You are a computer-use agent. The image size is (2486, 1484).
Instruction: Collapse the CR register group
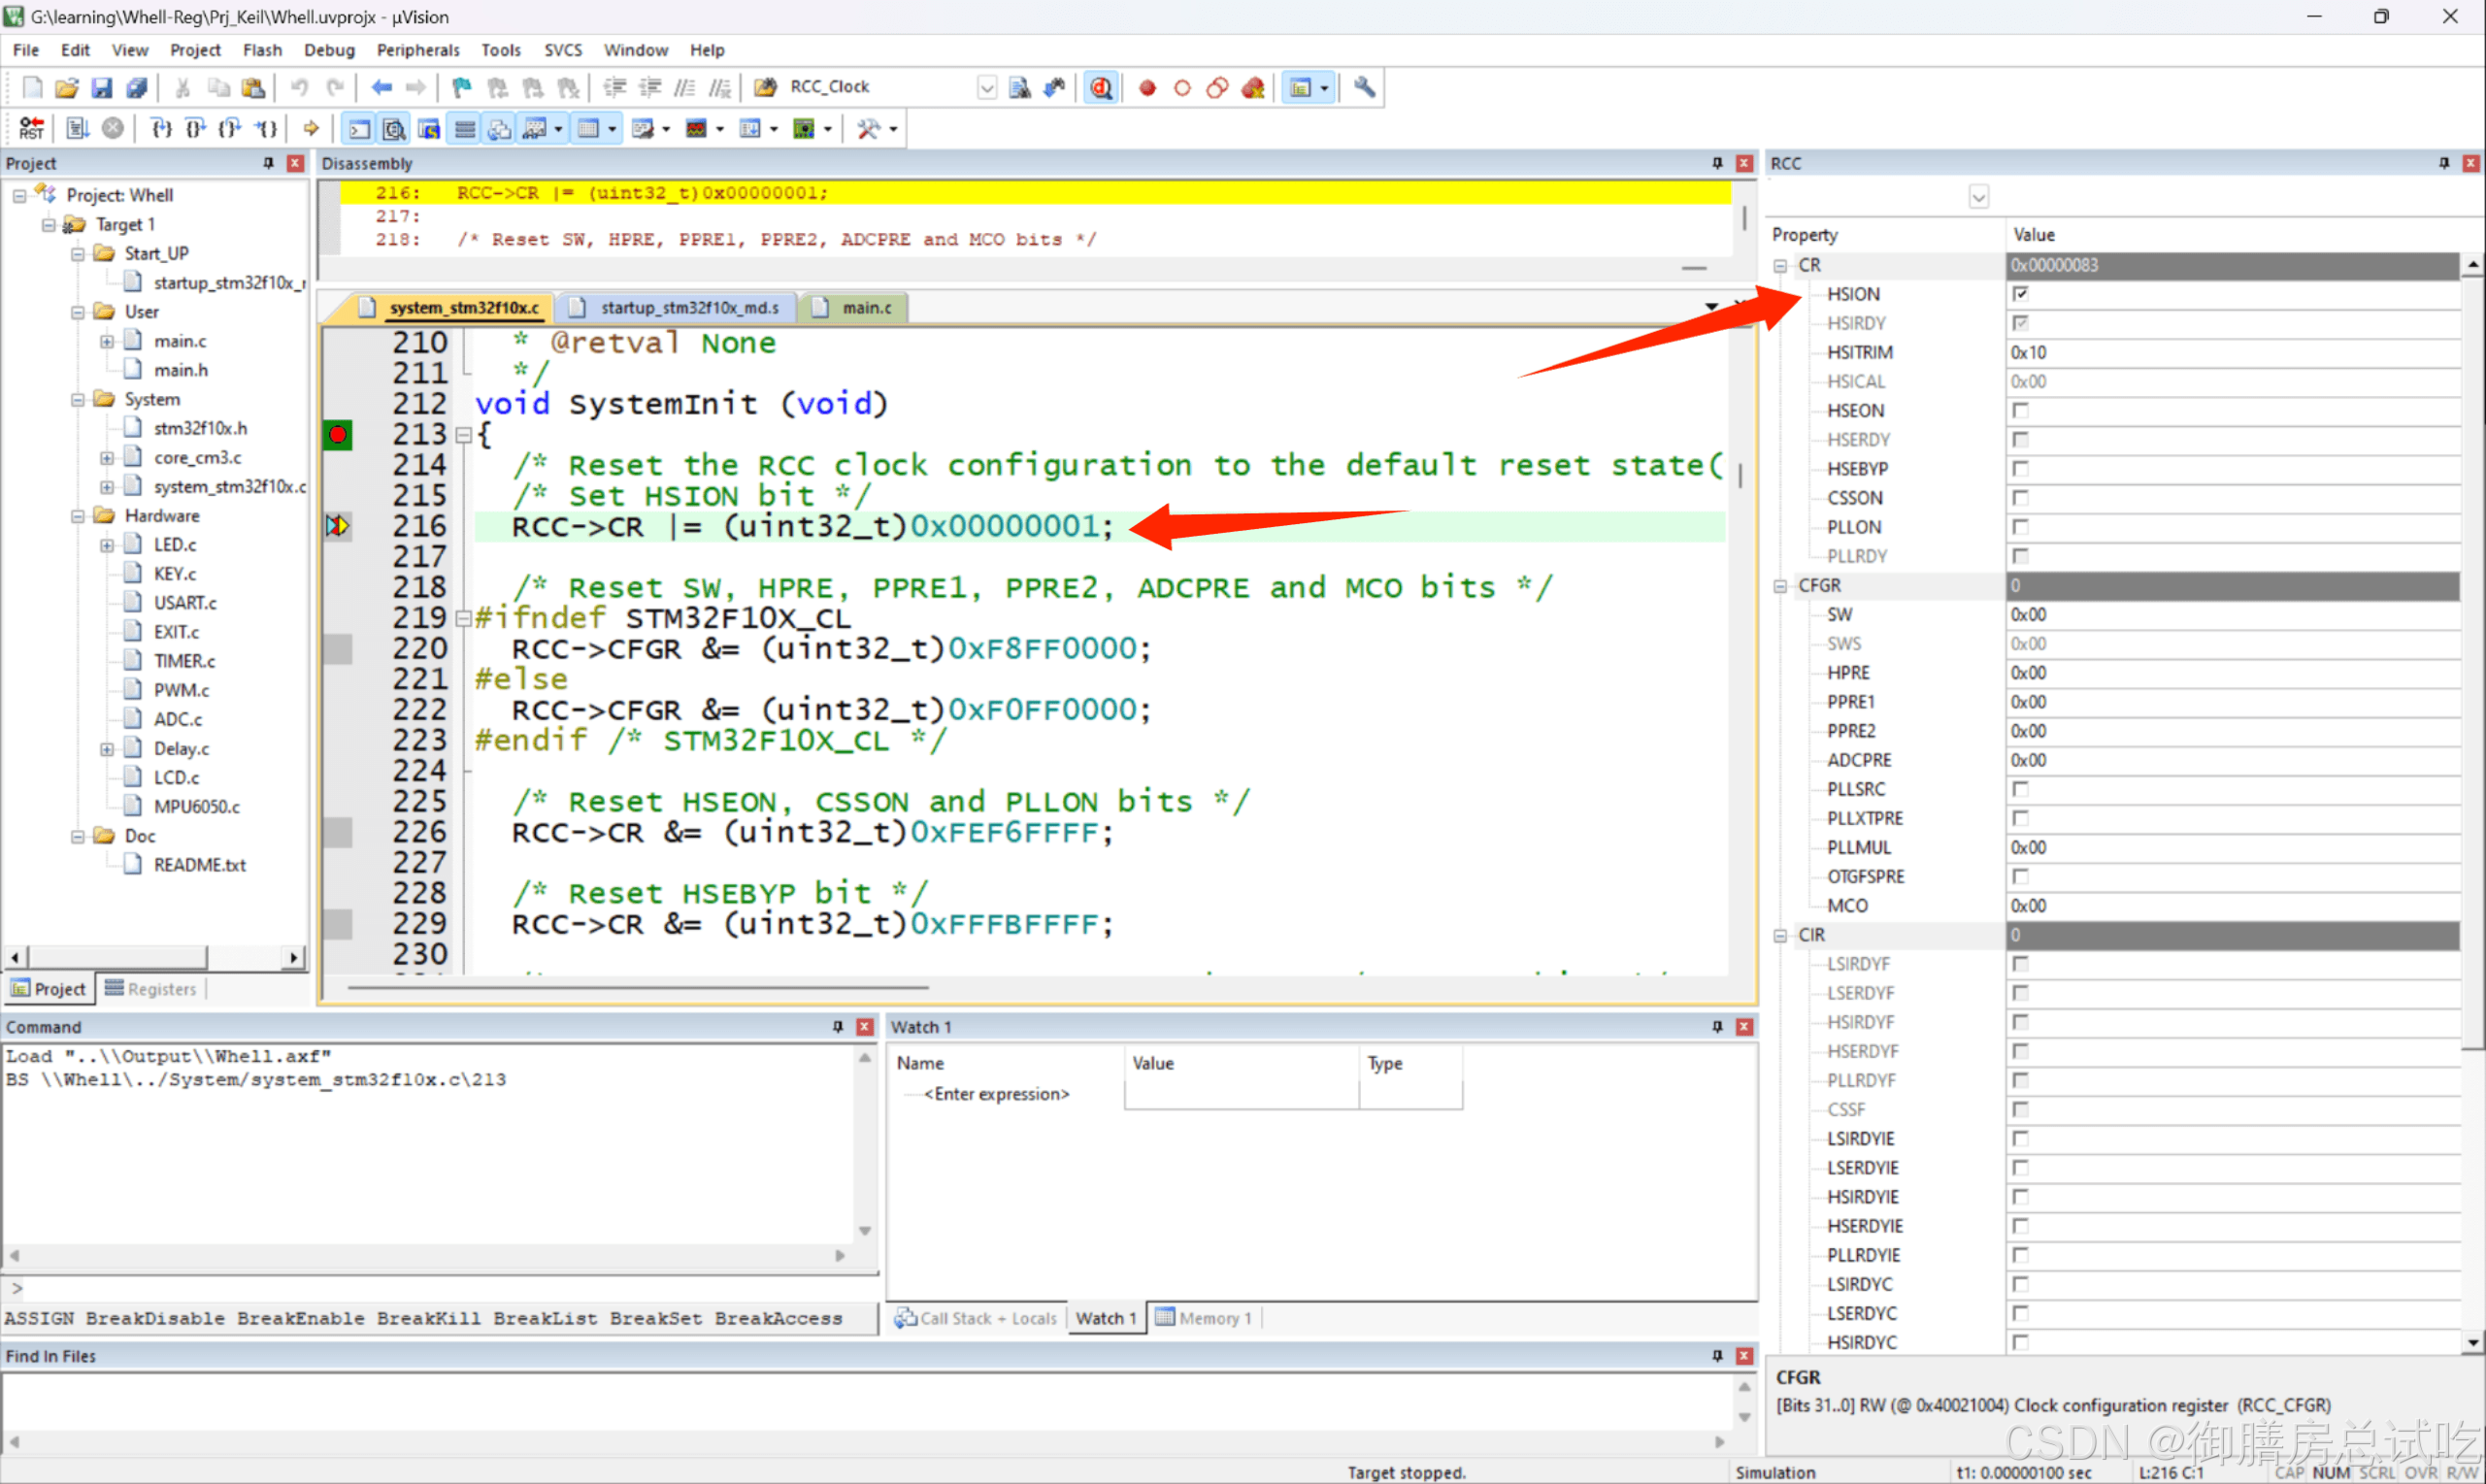(x=1780, y=266)
